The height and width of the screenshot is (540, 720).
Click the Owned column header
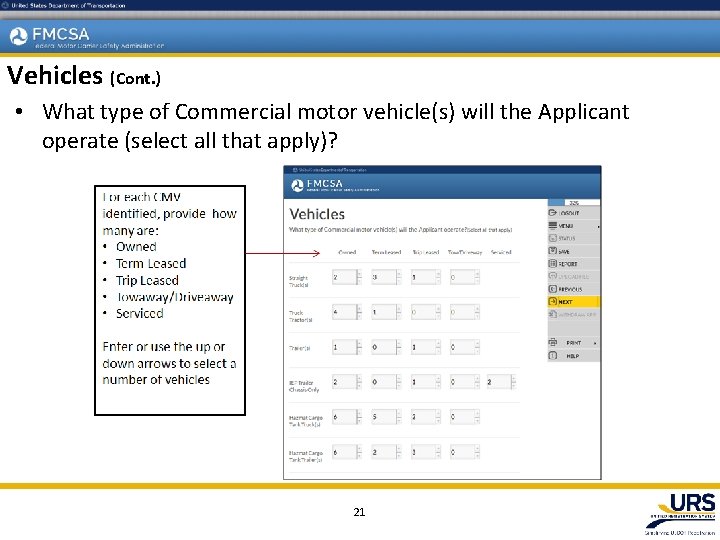click(347, 252)
